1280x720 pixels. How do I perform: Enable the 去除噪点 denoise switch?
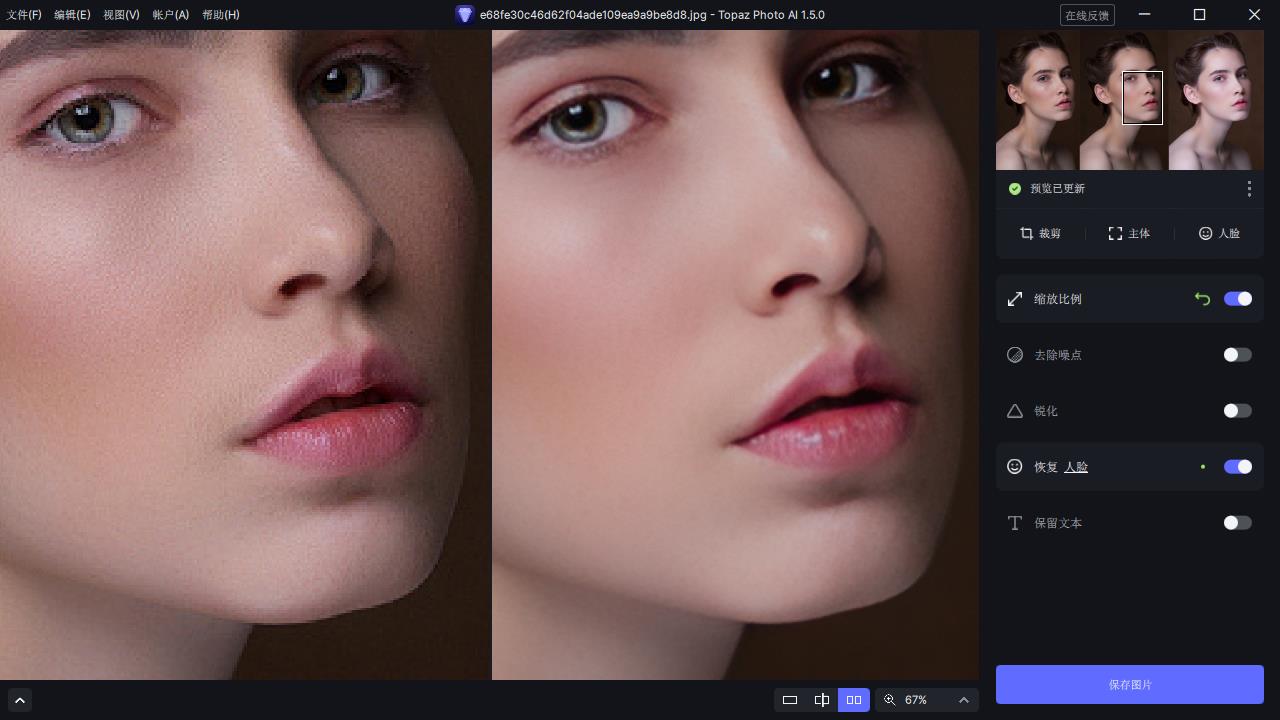click(x=1238, y=355)
